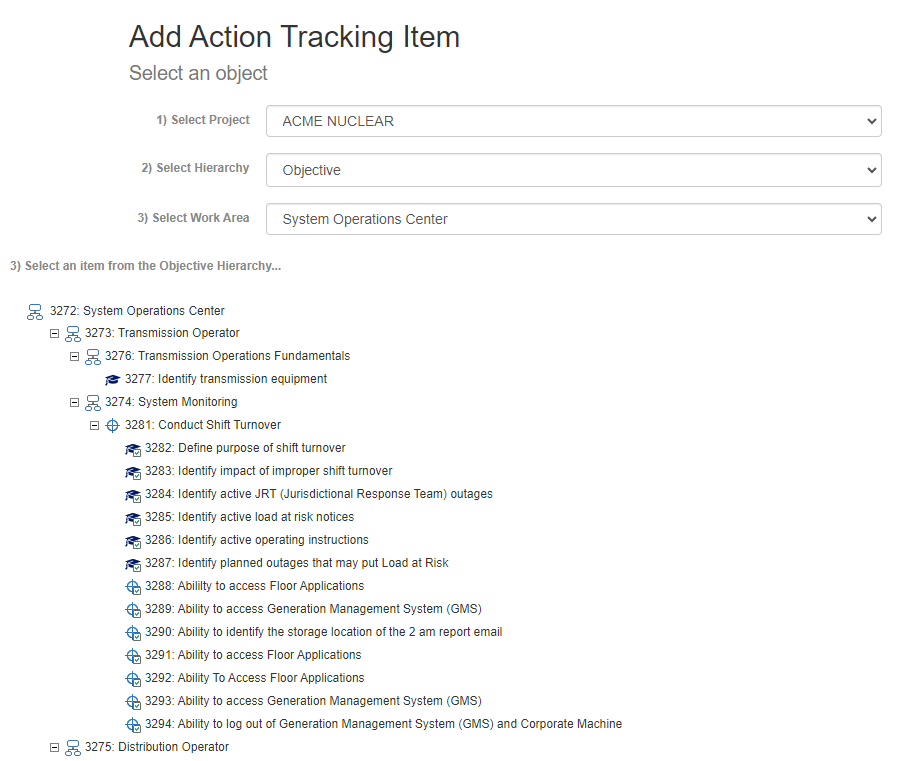898x761 pixels.
Task: Click the crosshair icon beside 3281 Conduct Shift Turnover
Action: [x=113, y=426]
